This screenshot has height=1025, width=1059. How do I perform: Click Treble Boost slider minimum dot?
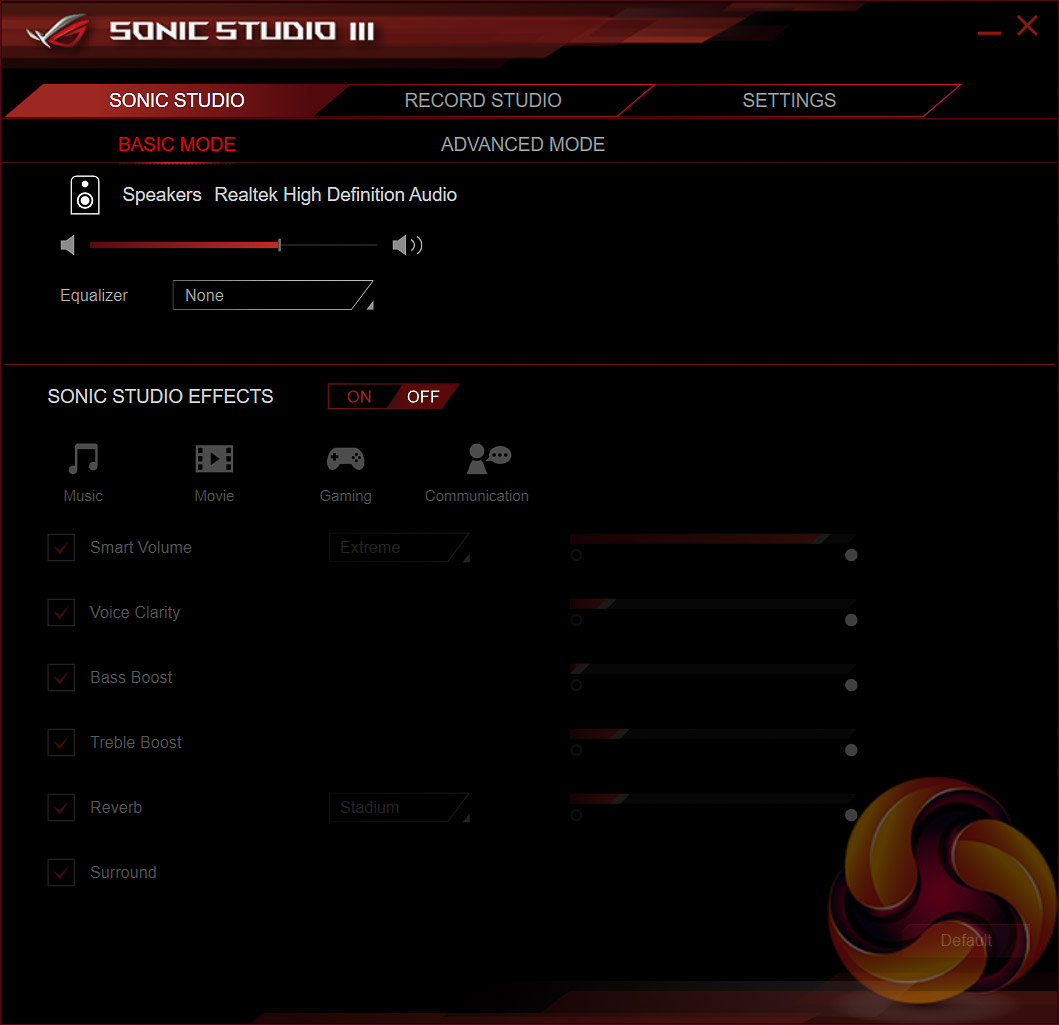576,750
